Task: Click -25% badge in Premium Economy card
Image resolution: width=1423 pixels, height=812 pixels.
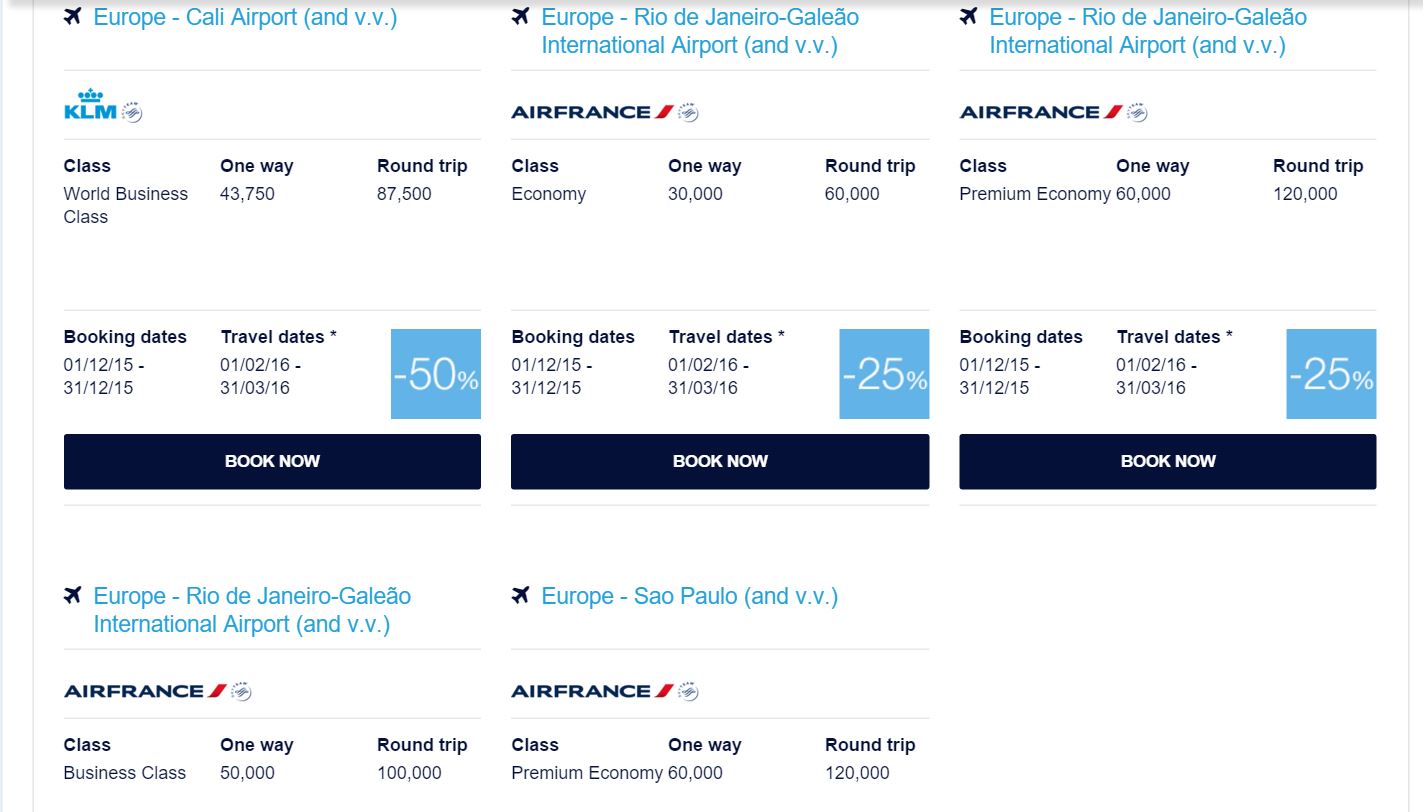Action: coord(1331,374)
